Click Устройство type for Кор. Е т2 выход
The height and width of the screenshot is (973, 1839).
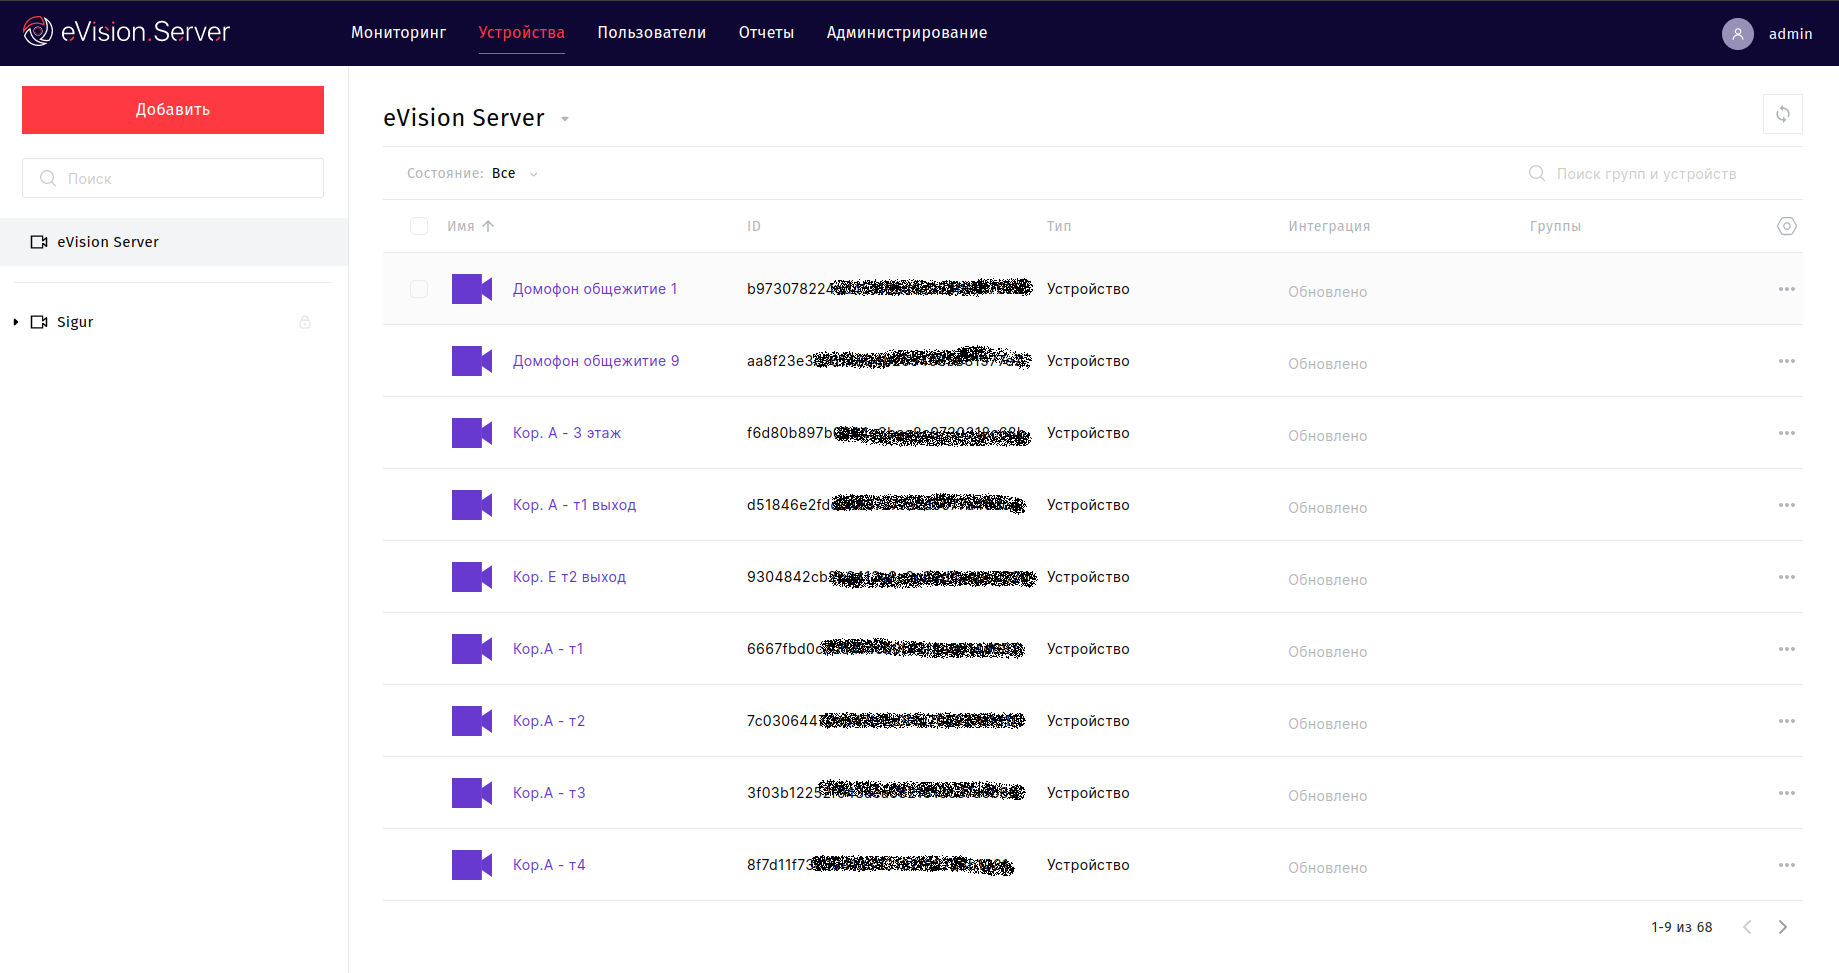[x=1088, y=577]
